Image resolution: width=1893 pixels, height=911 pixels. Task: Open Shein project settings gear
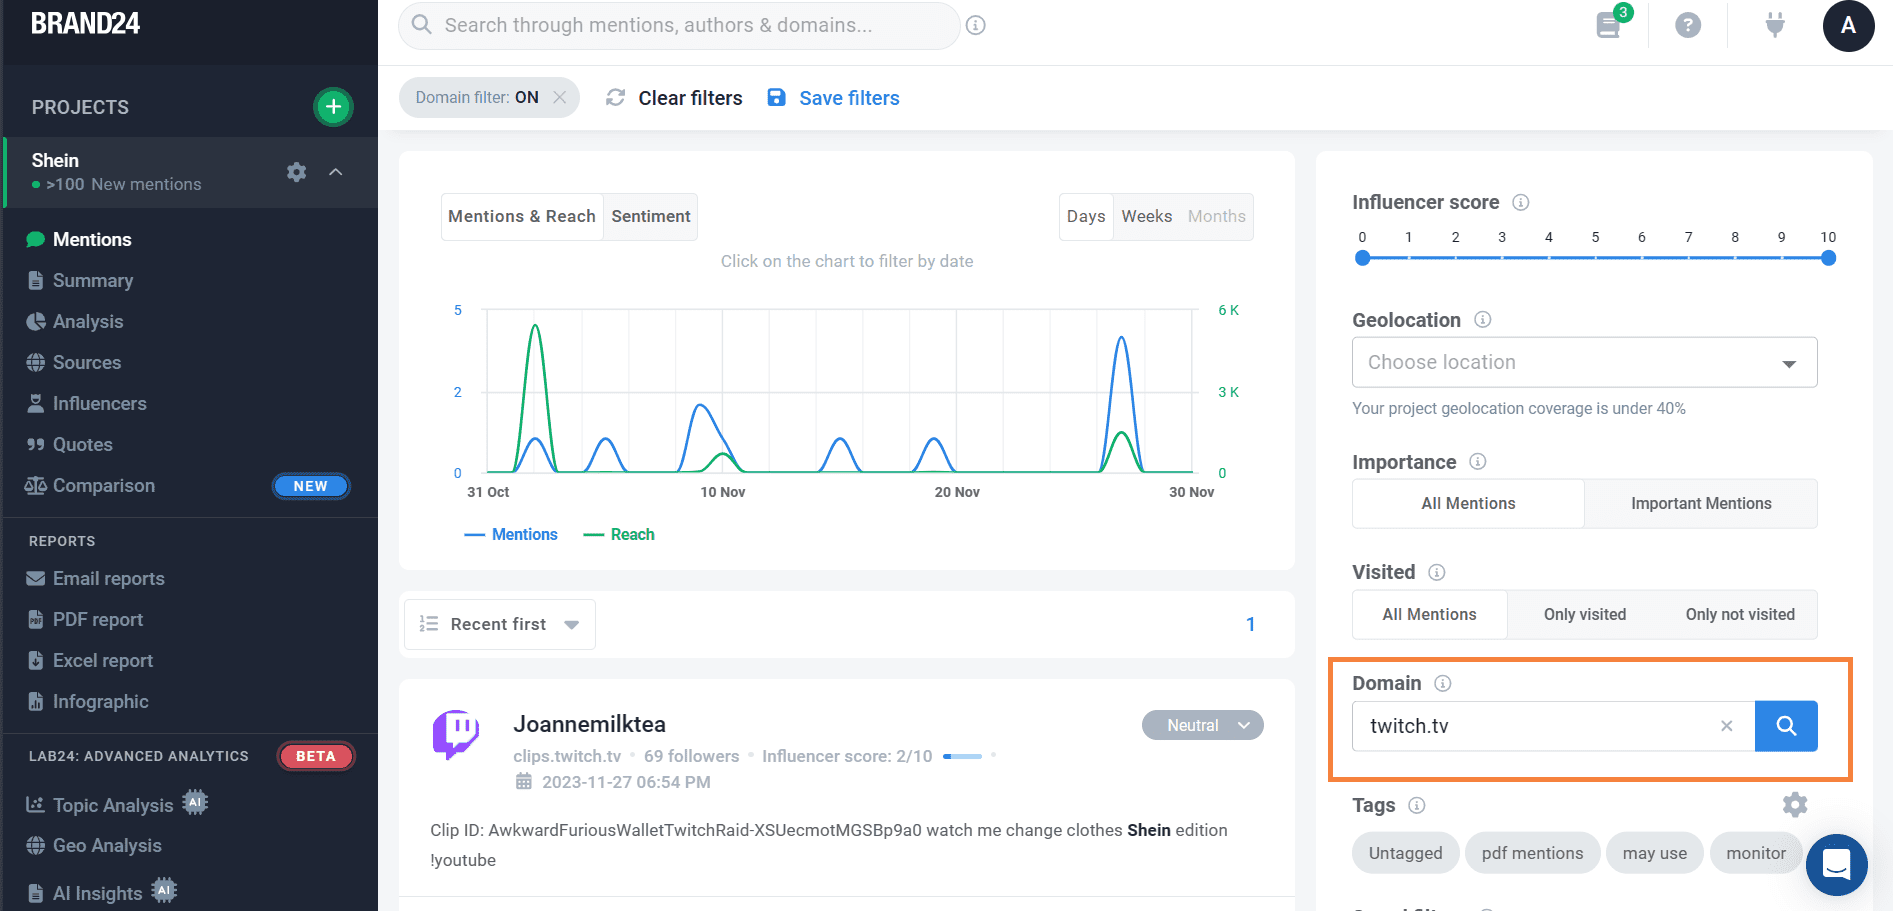pos(296,172)
